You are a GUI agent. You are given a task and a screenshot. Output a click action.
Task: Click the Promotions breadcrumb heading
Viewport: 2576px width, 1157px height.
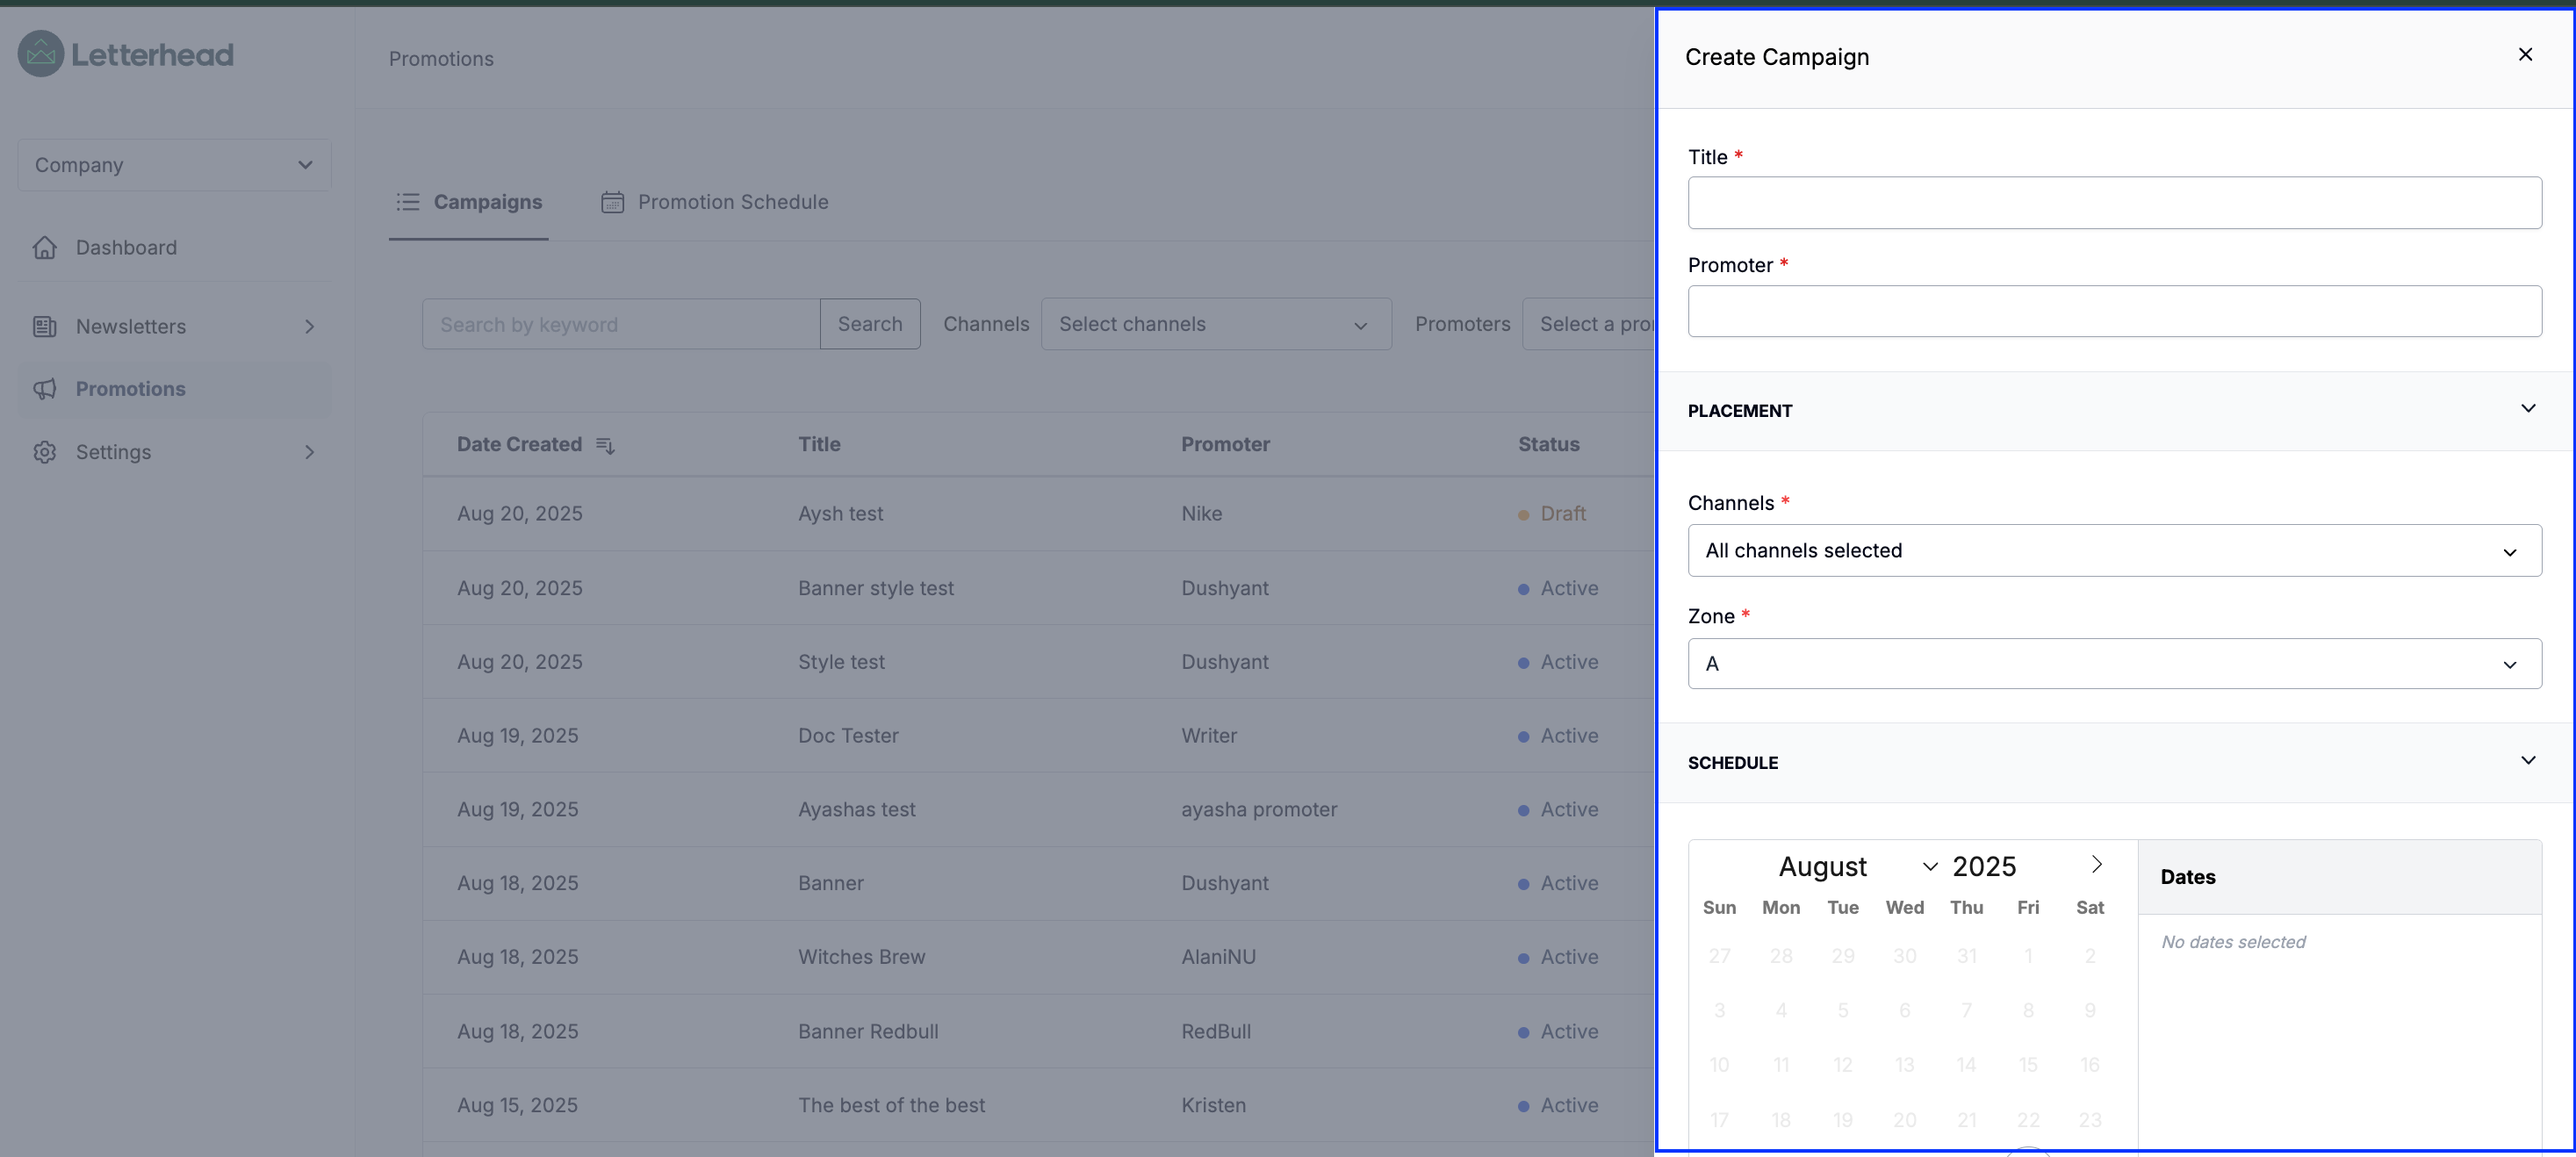coord(441,59)
